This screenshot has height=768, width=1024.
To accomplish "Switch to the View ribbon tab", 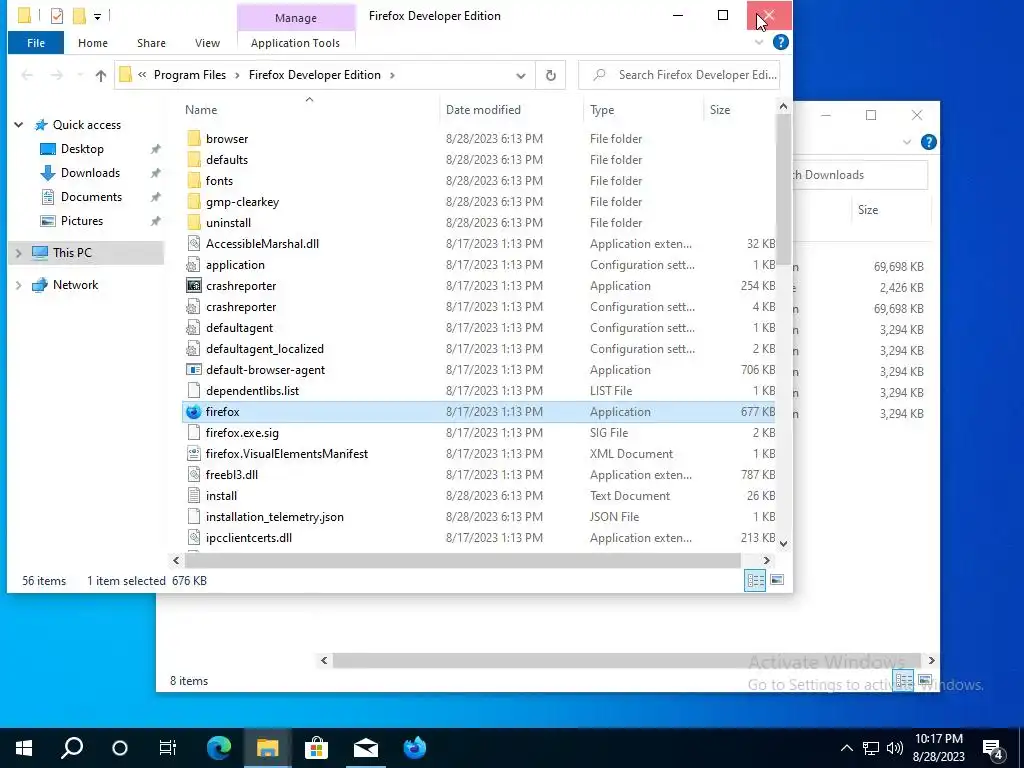I will point(207,43).
